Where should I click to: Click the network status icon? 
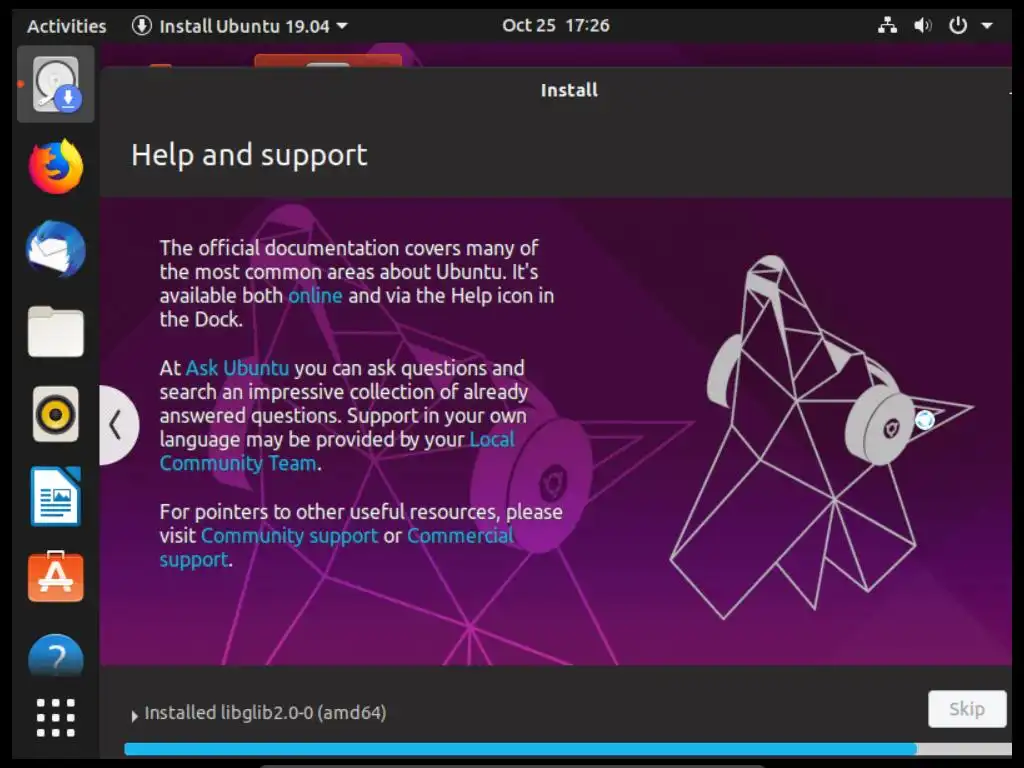pos(887,25)
